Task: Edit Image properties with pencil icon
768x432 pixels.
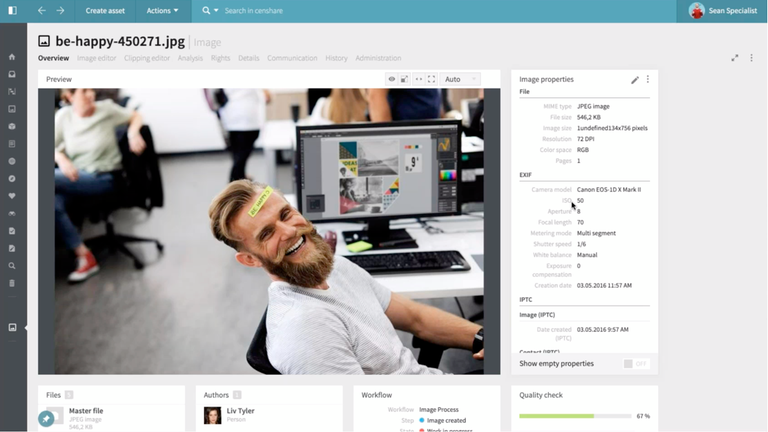Action: [x=635, y=79]
